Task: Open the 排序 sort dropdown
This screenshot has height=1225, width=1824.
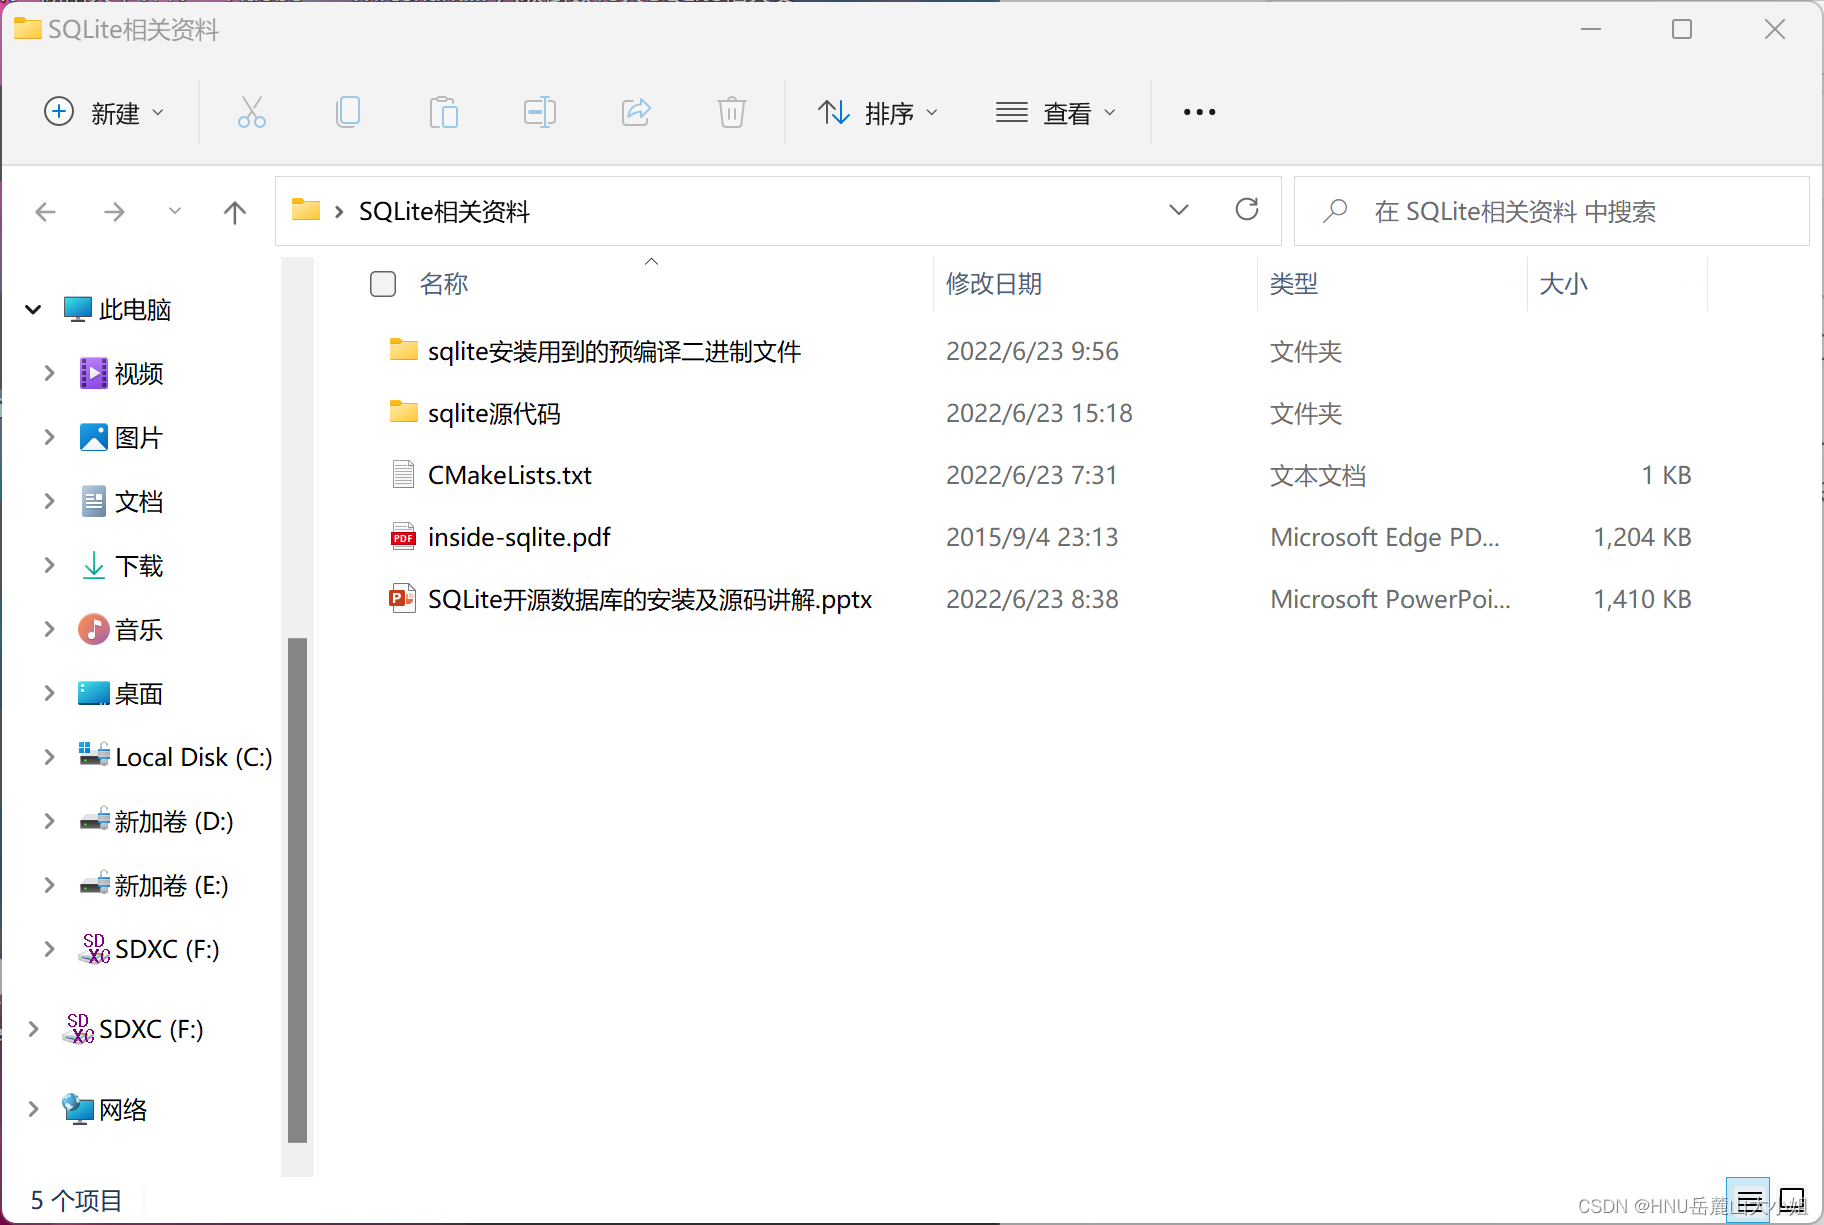Action: tap(879, 112)
